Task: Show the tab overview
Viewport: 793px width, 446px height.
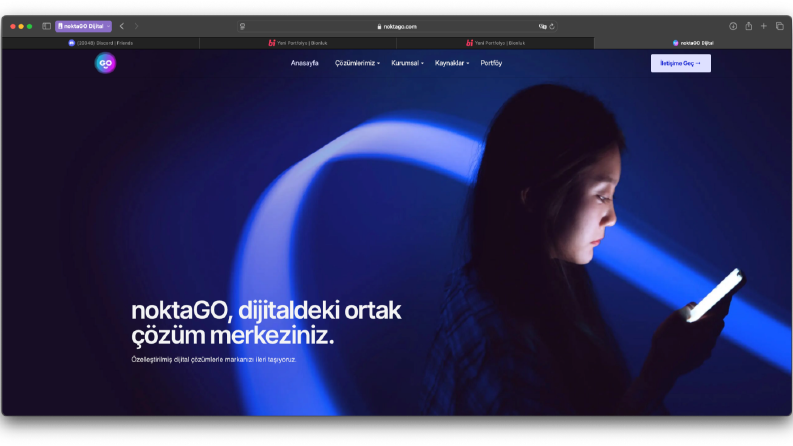Action: coord(779,26)
